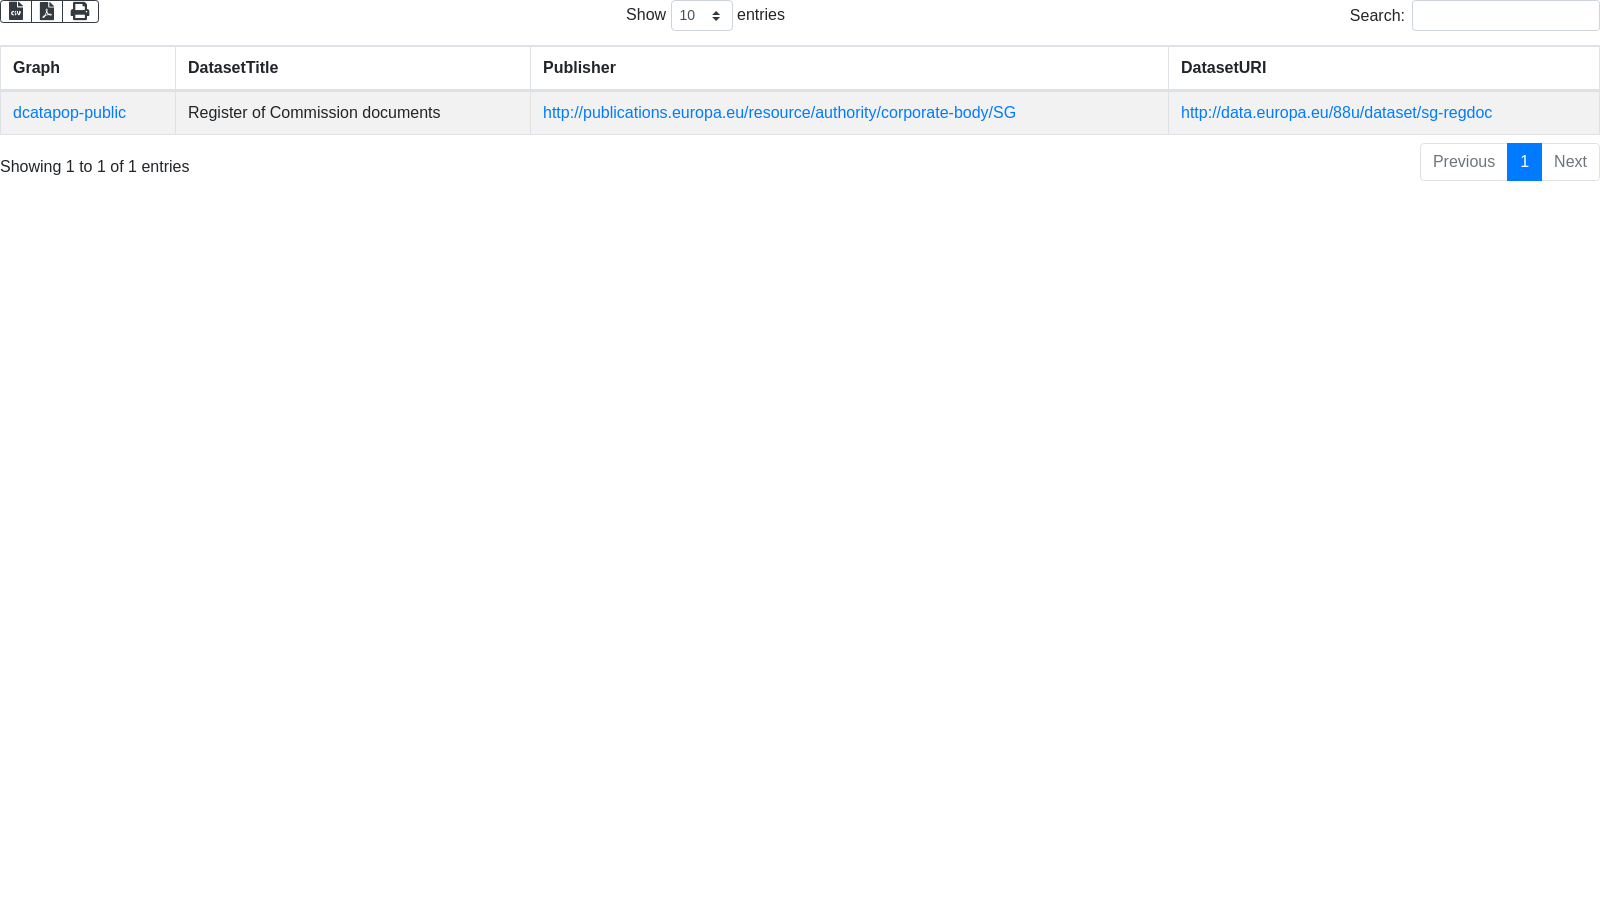Focus the Search input field
Viewport: 1600px width, 900px height.
coord(1505,16)
